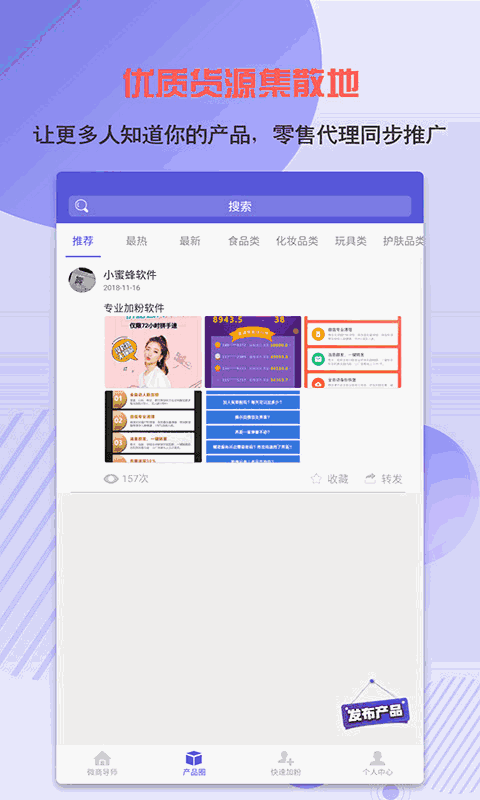Tap the 转发 share arrow icon

coord(370,479)
